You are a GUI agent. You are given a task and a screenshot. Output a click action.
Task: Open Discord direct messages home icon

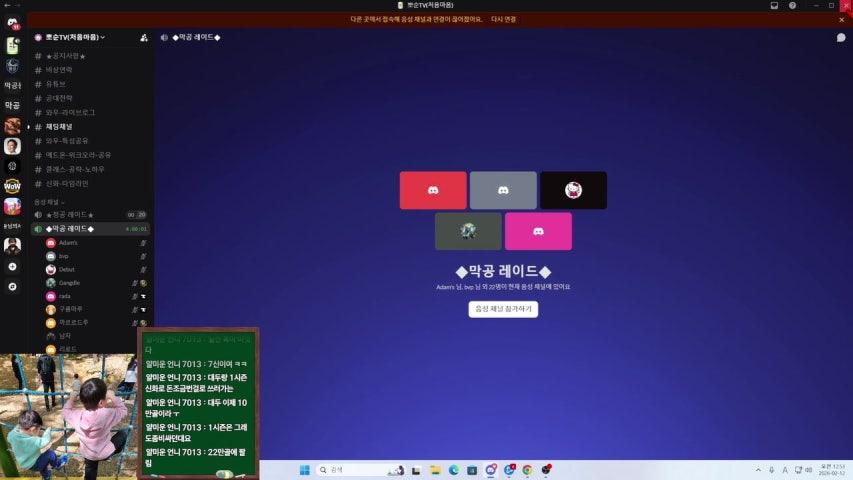pyautogui.click(x=12, y=23)
